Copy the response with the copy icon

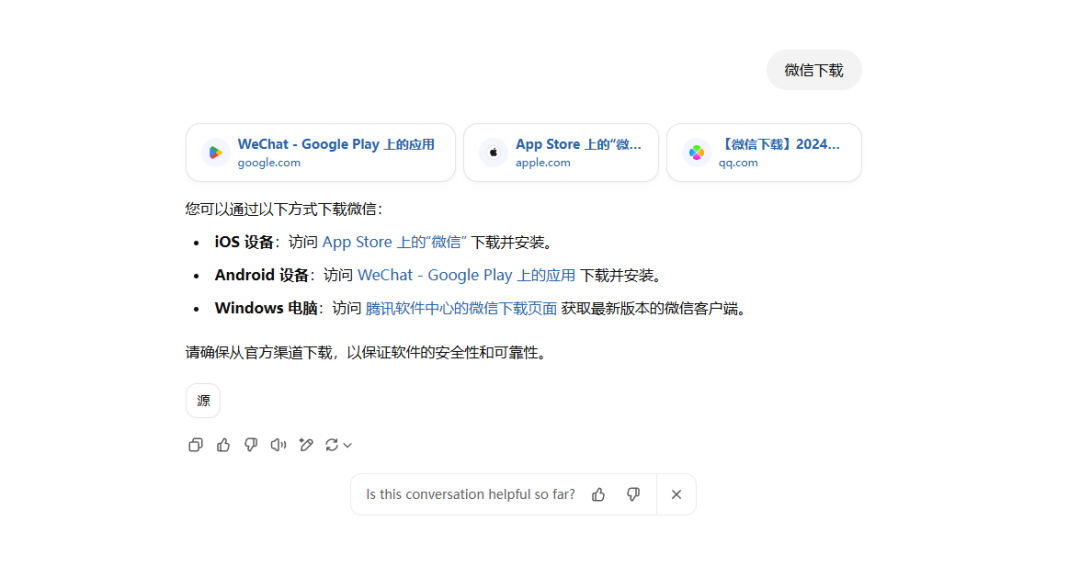click(x=195, y=445)
